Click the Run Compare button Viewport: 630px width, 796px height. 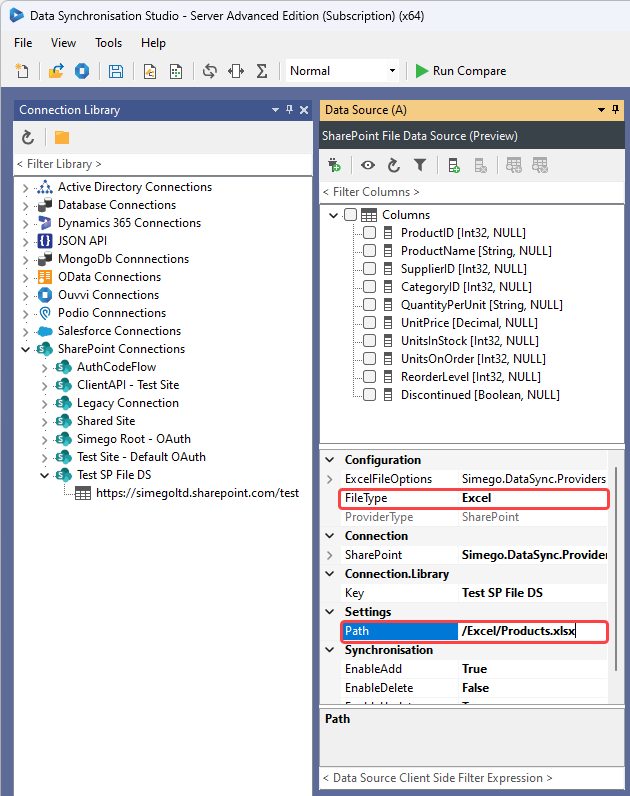(x=461, y=71)
